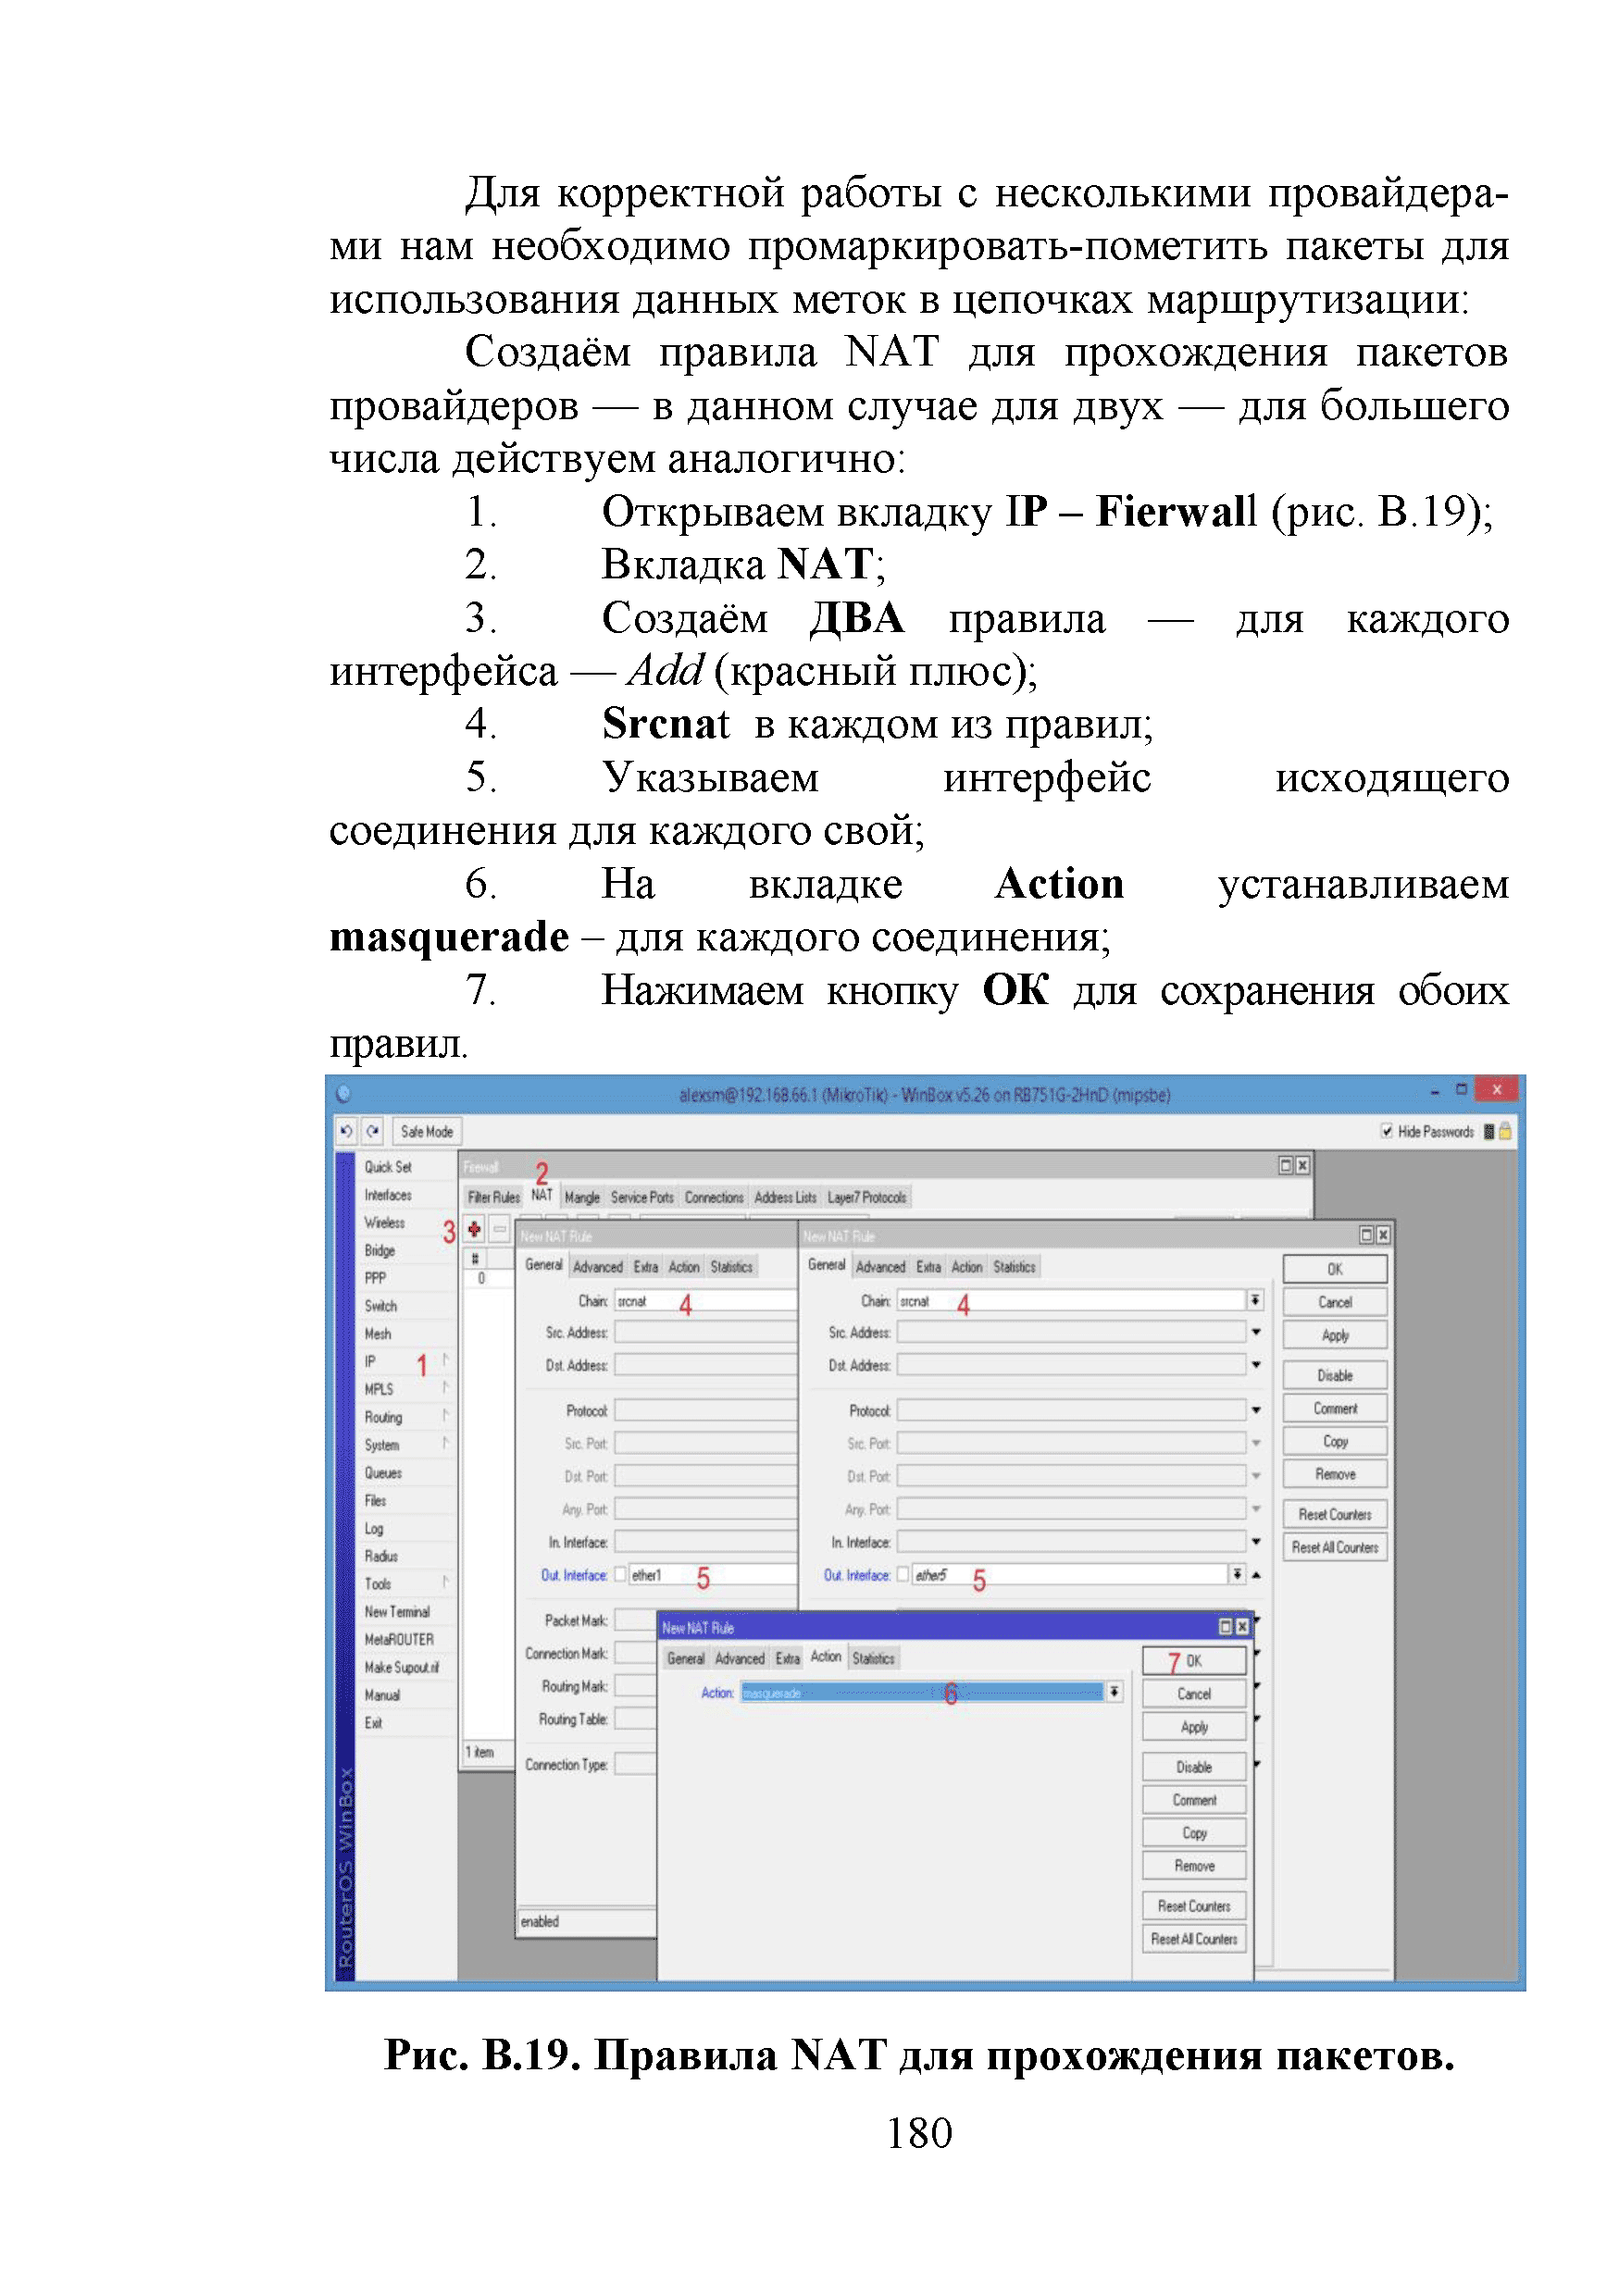The height and width of the screenshot is (2296, 1619).
Task: Open the Connections tab
Action: point(714,1197)
